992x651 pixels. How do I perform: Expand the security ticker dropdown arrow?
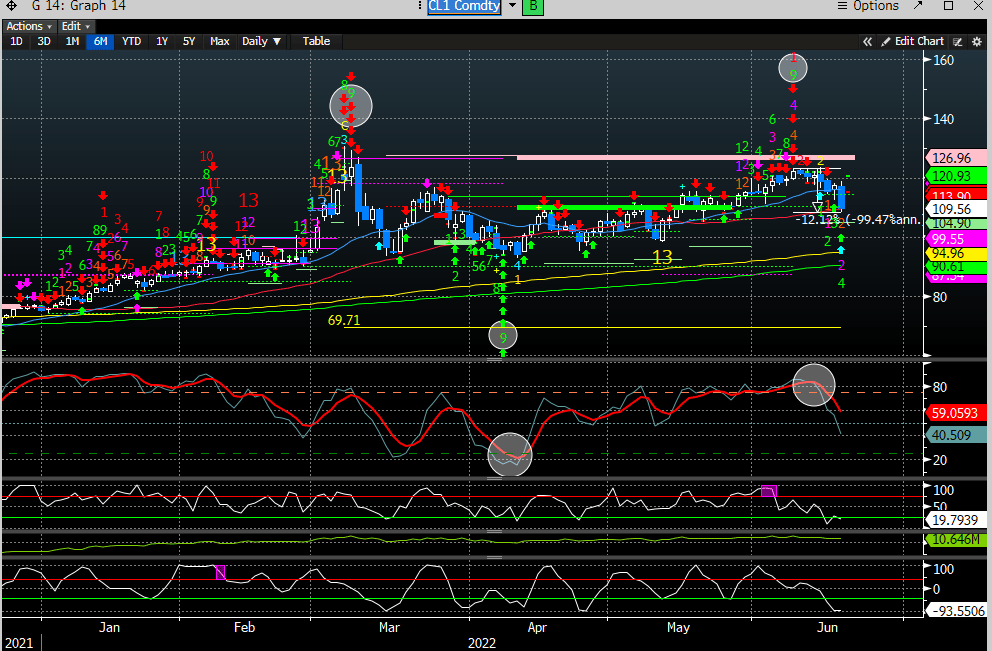point(513,6)
